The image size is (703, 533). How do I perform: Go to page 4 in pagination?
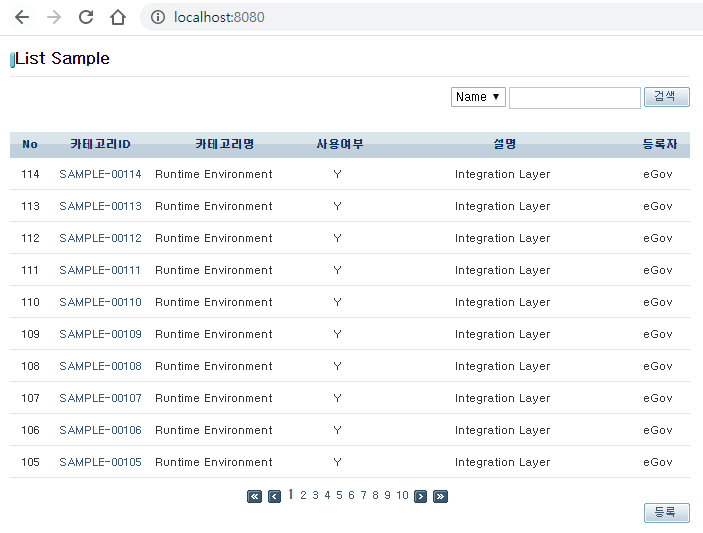(327, 495)
